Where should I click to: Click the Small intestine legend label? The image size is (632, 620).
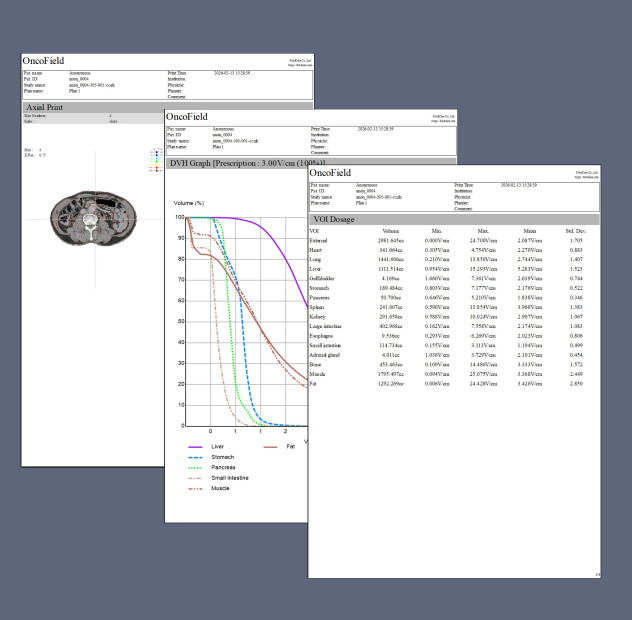(230, 478)
